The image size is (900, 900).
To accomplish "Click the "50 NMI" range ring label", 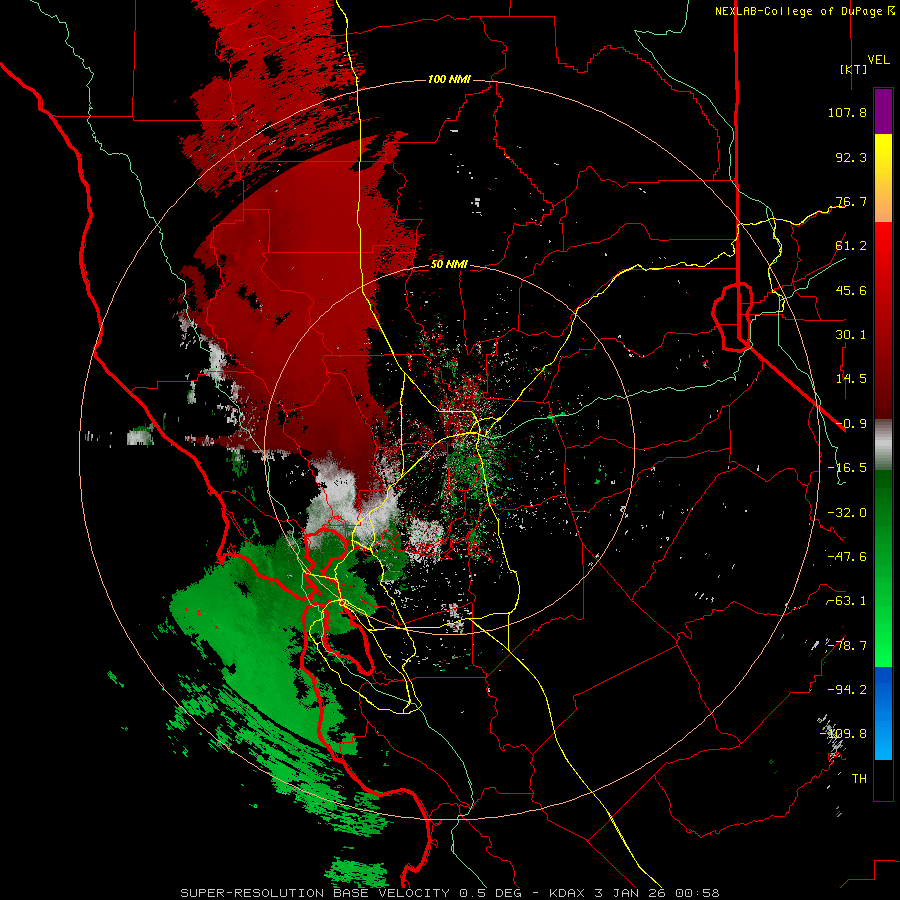I will (449, 264).
